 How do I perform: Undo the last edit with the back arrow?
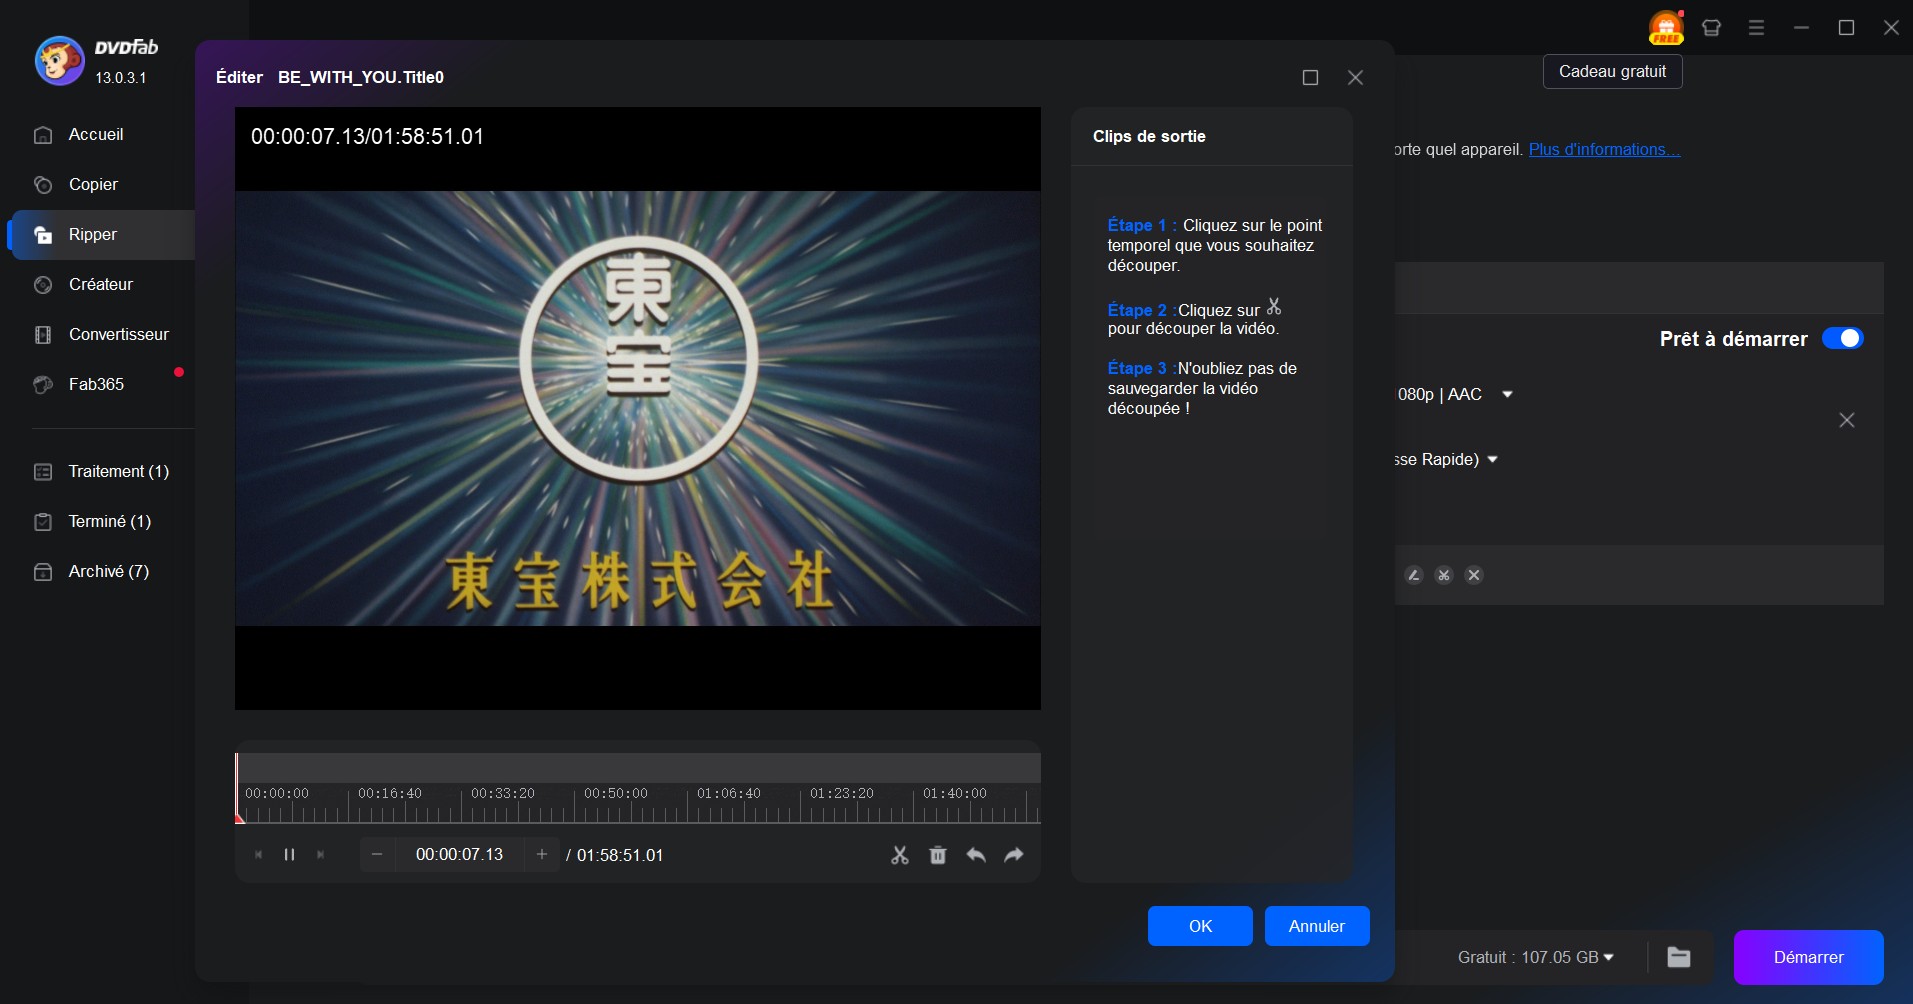tap(976, 855)
